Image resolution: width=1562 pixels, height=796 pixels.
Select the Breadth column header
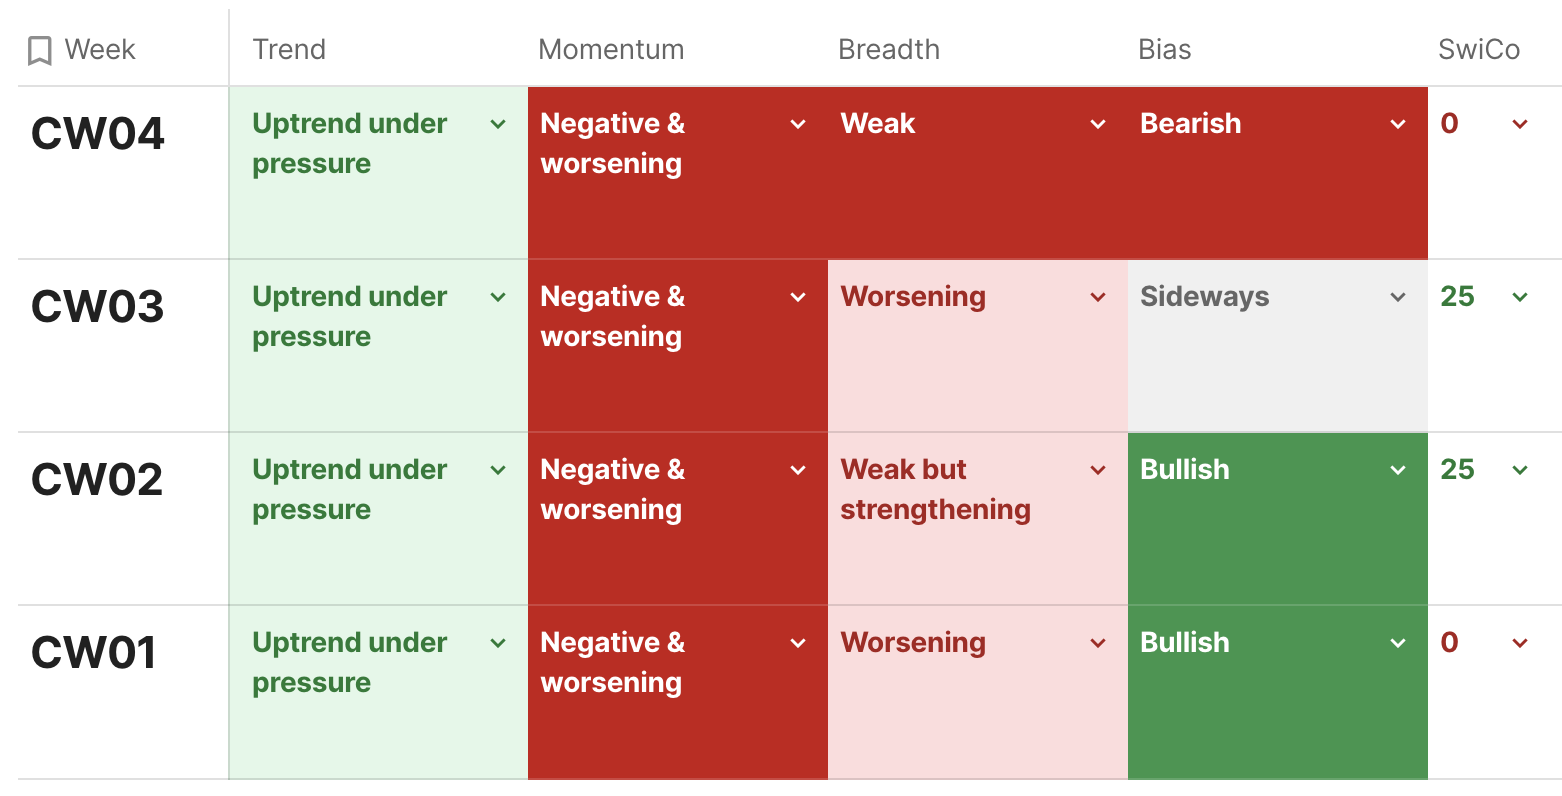point(889,50)
